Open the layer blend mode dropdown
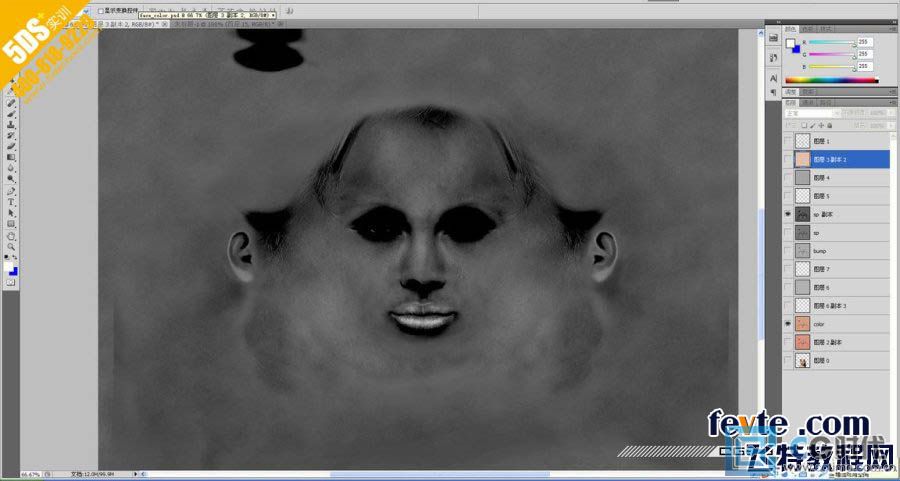 tap(805, 114)
